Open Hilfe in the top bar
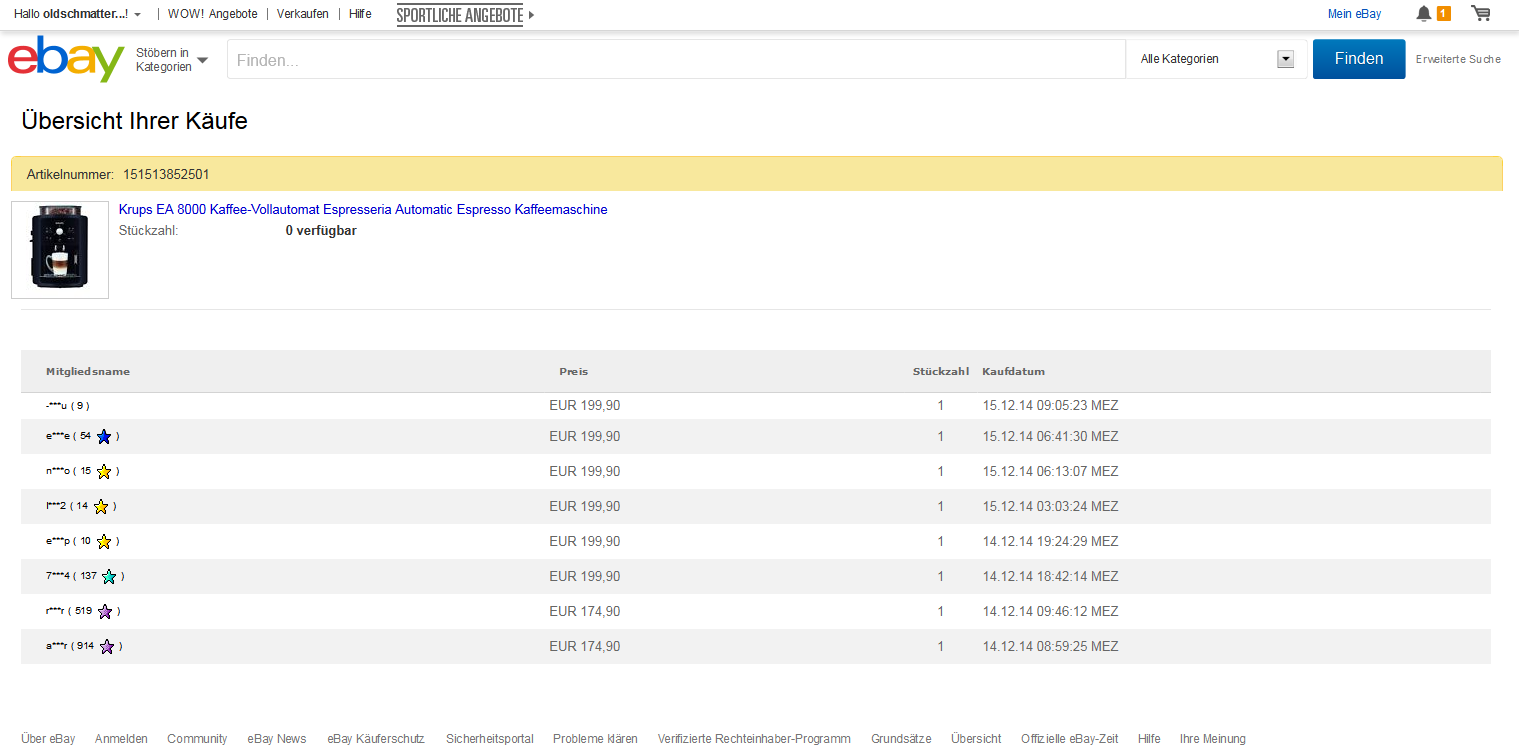 point(360,14)
